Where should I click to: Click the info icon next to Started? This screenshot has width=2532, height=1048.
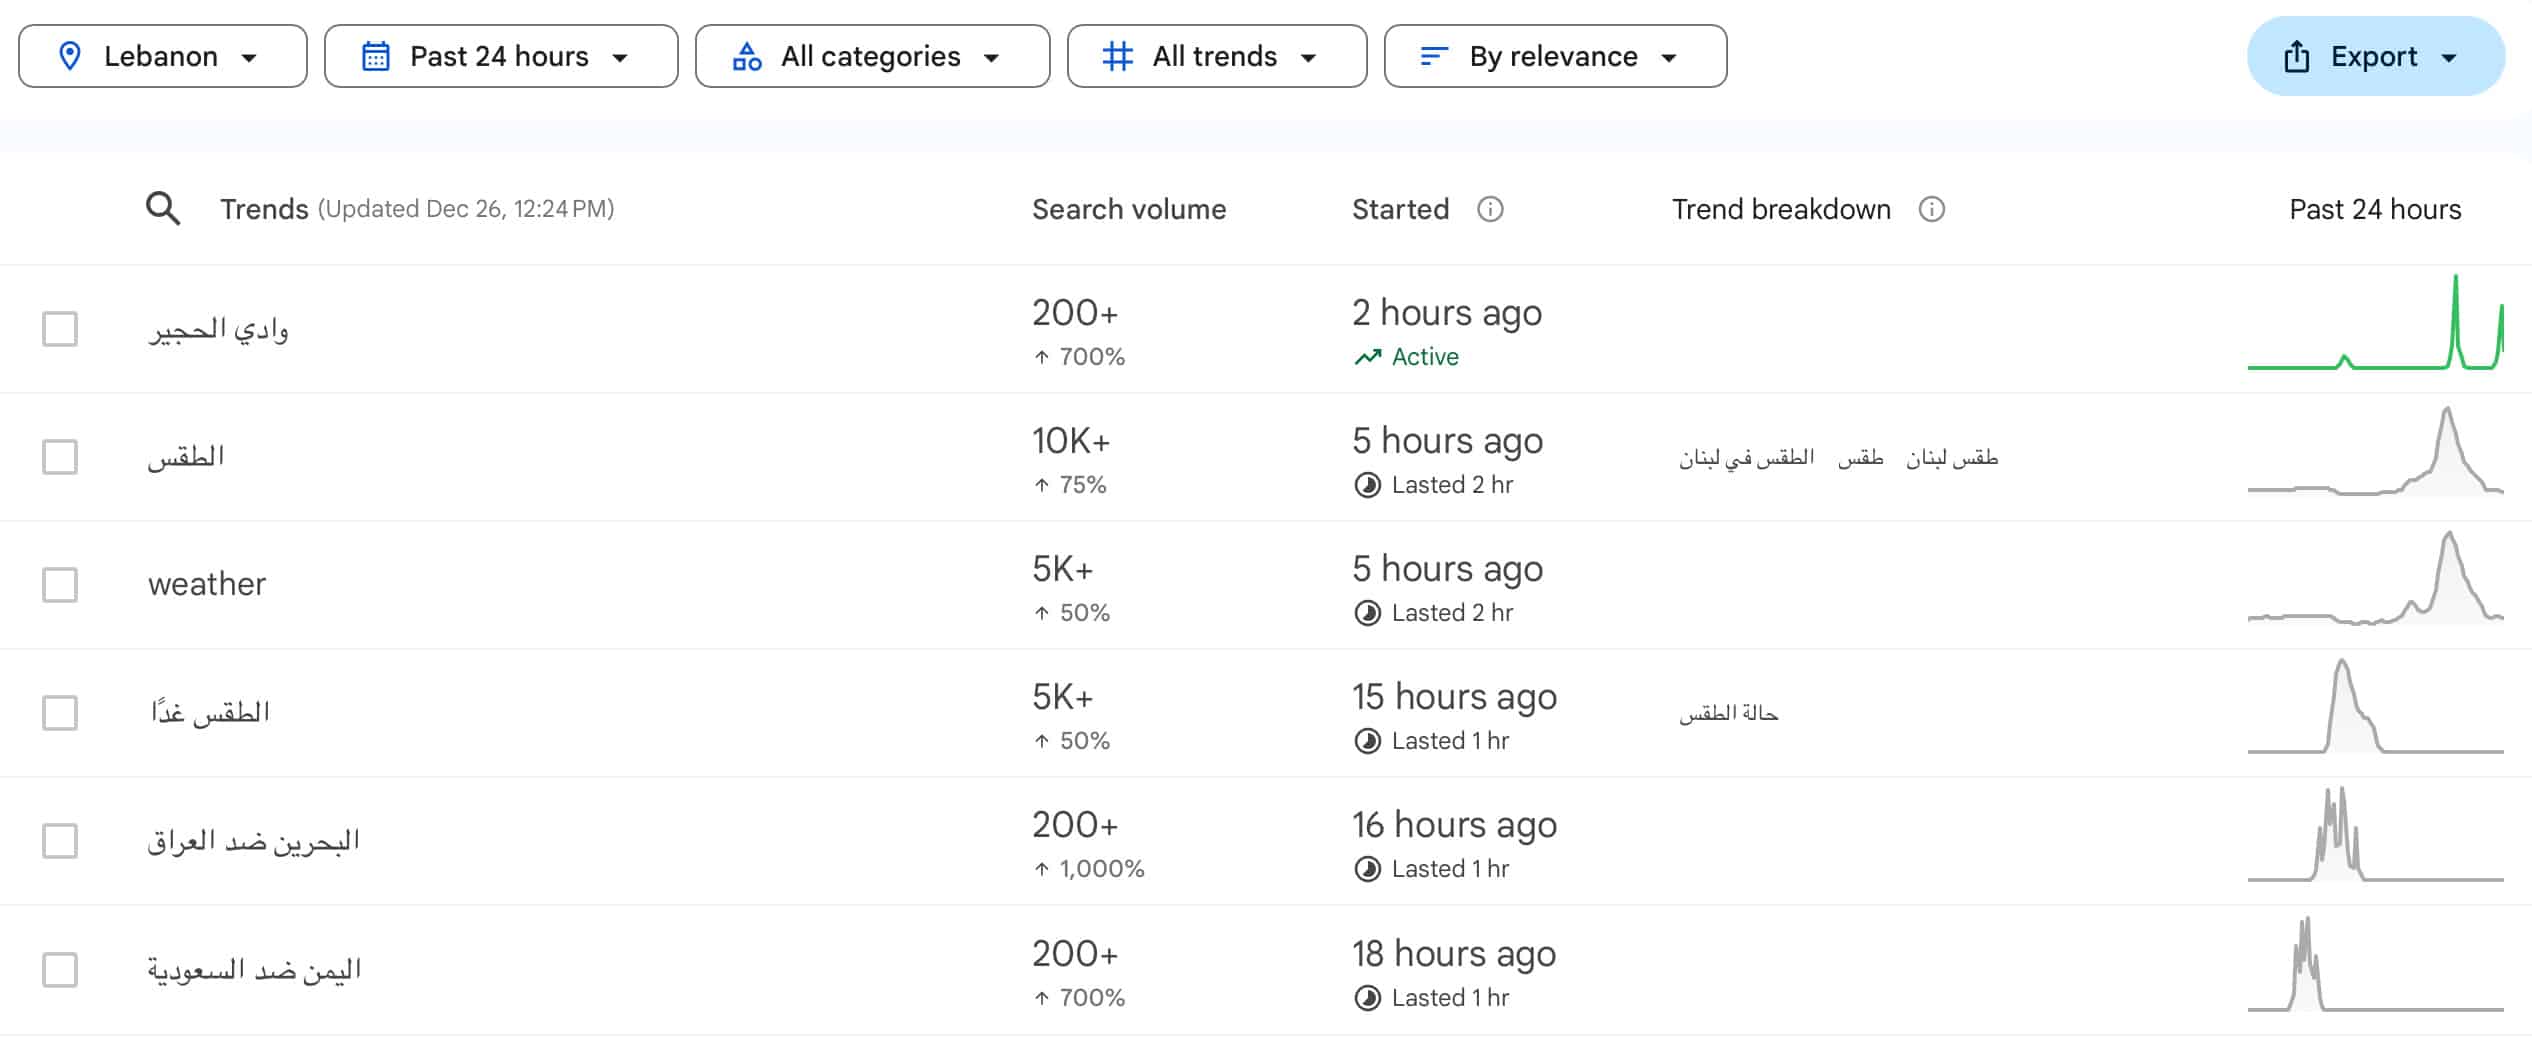[1490, 209]
